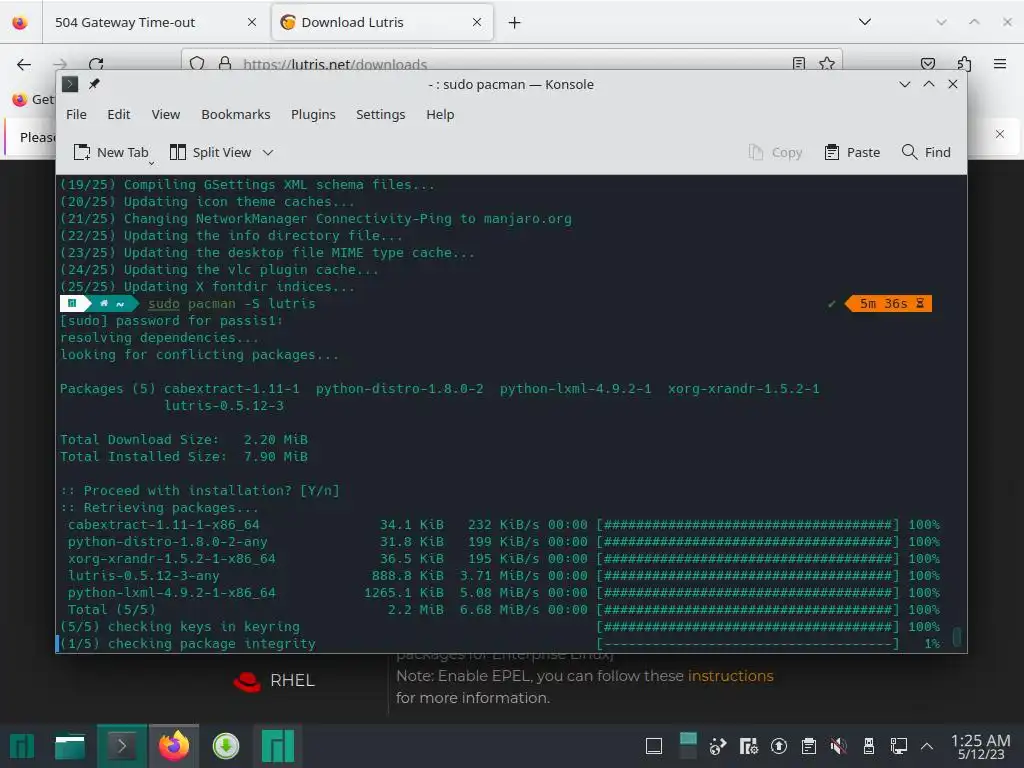
Task: Click the sudo pacman -S lutris command text
Action: pos(231,304)
